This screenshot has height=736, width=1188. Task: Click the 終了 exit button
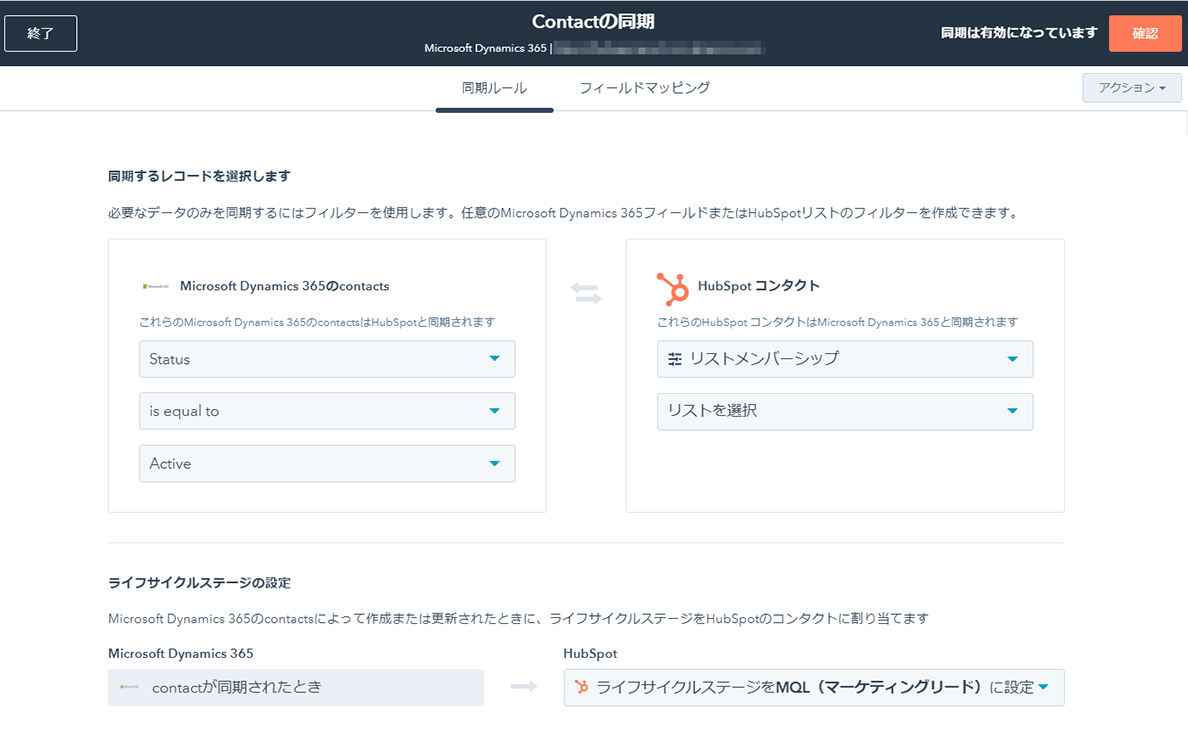pos(40,33)
